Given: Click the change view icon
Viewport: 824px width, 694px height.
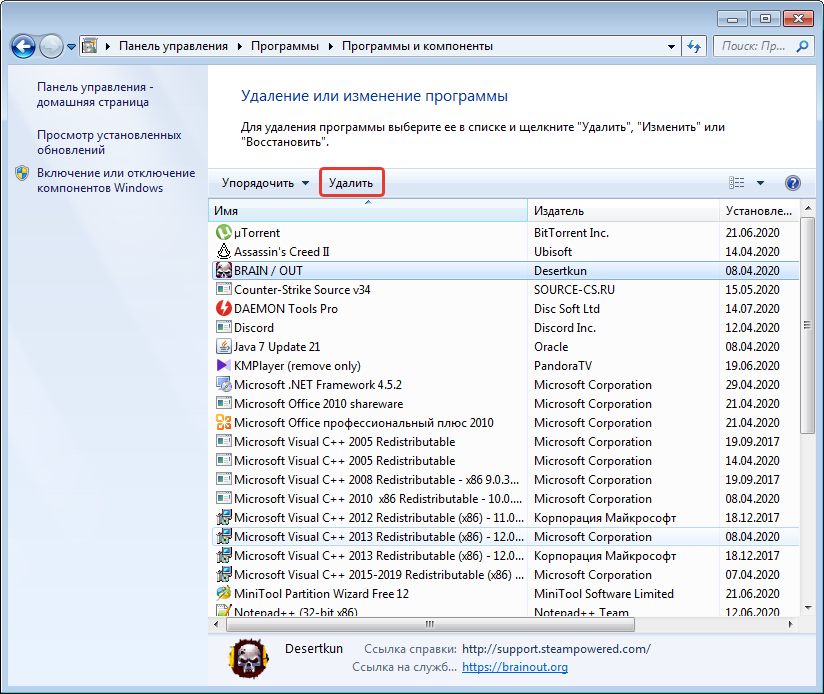Looking at the screenshot, I should coord(737,183).
